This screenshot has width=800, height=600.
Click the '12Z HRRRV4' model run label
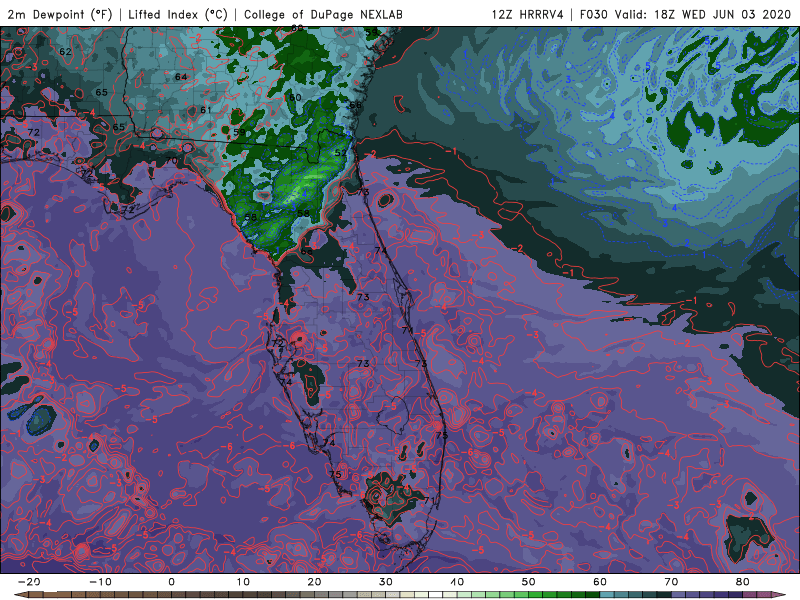[528, 15]
